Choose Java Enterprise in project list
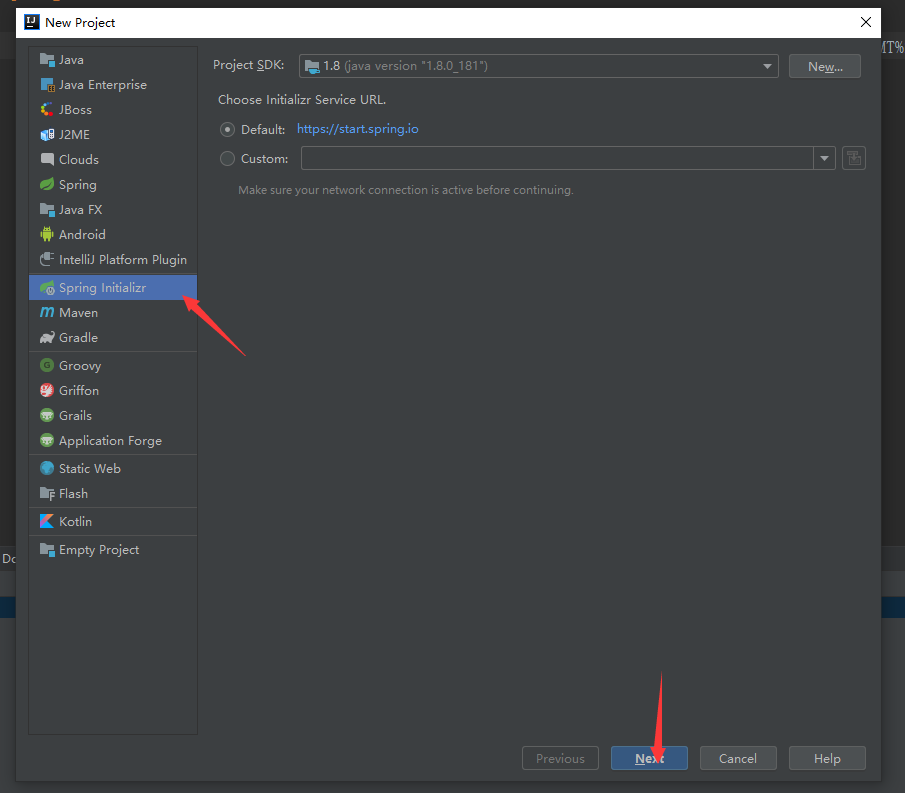 (113, 85)
